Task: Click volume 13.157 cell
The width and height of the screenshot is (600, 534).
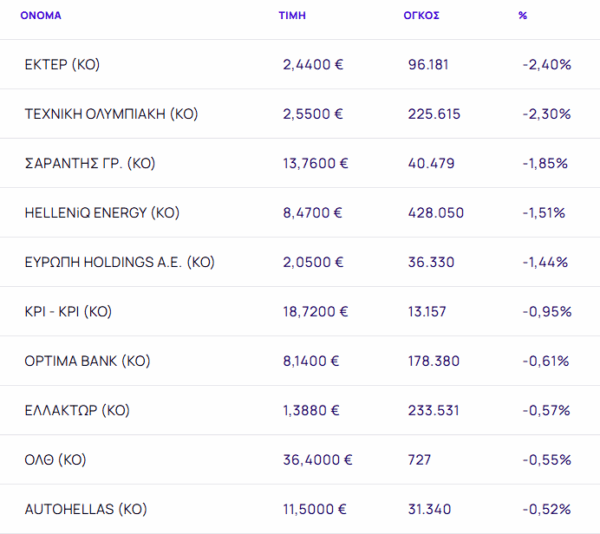Action: 427,311
